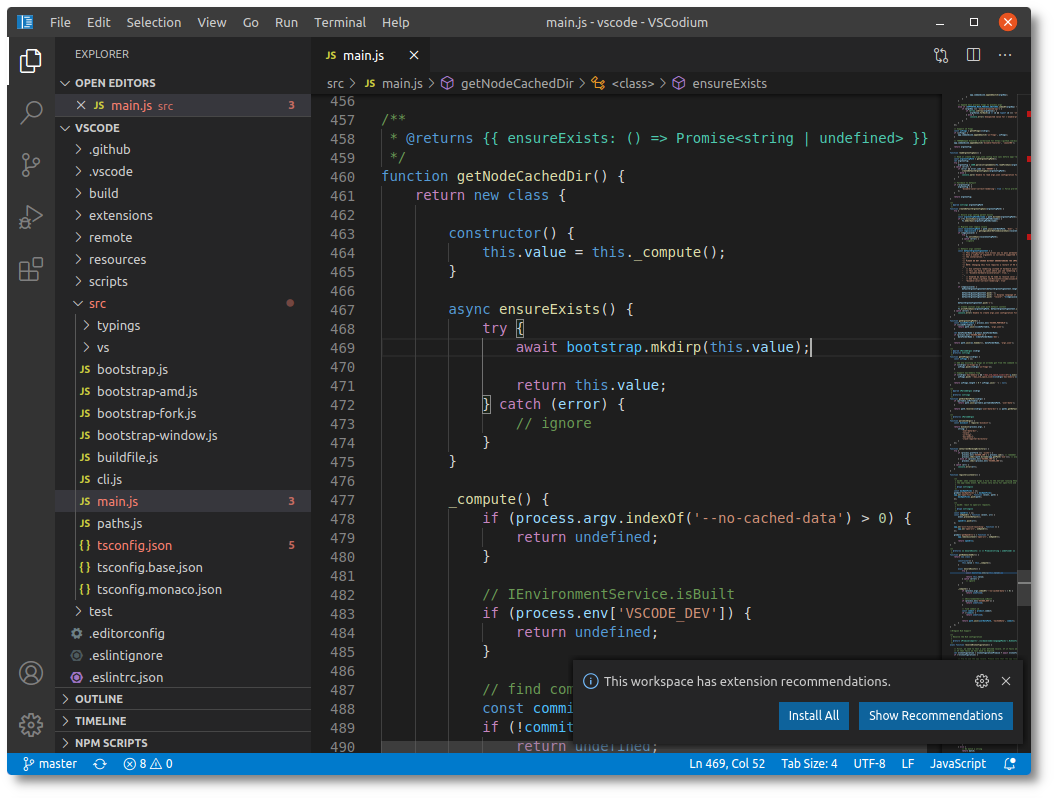This screenshot has width=1054, height=798.
Task: Click the Install All button
Action: pyautogui.click(x=813, y=716)
